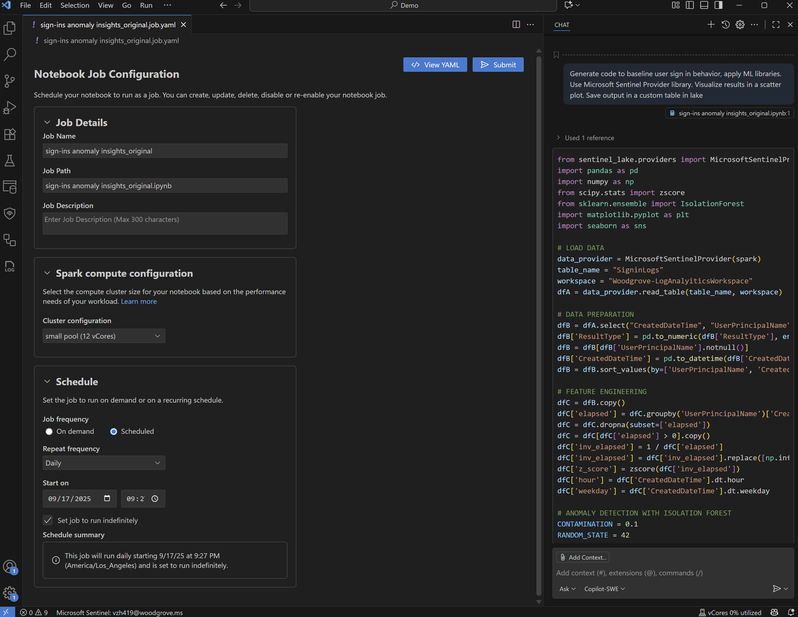Open the Run menu
The width and height of the screenshot is (798, 617).
point(146,5)
